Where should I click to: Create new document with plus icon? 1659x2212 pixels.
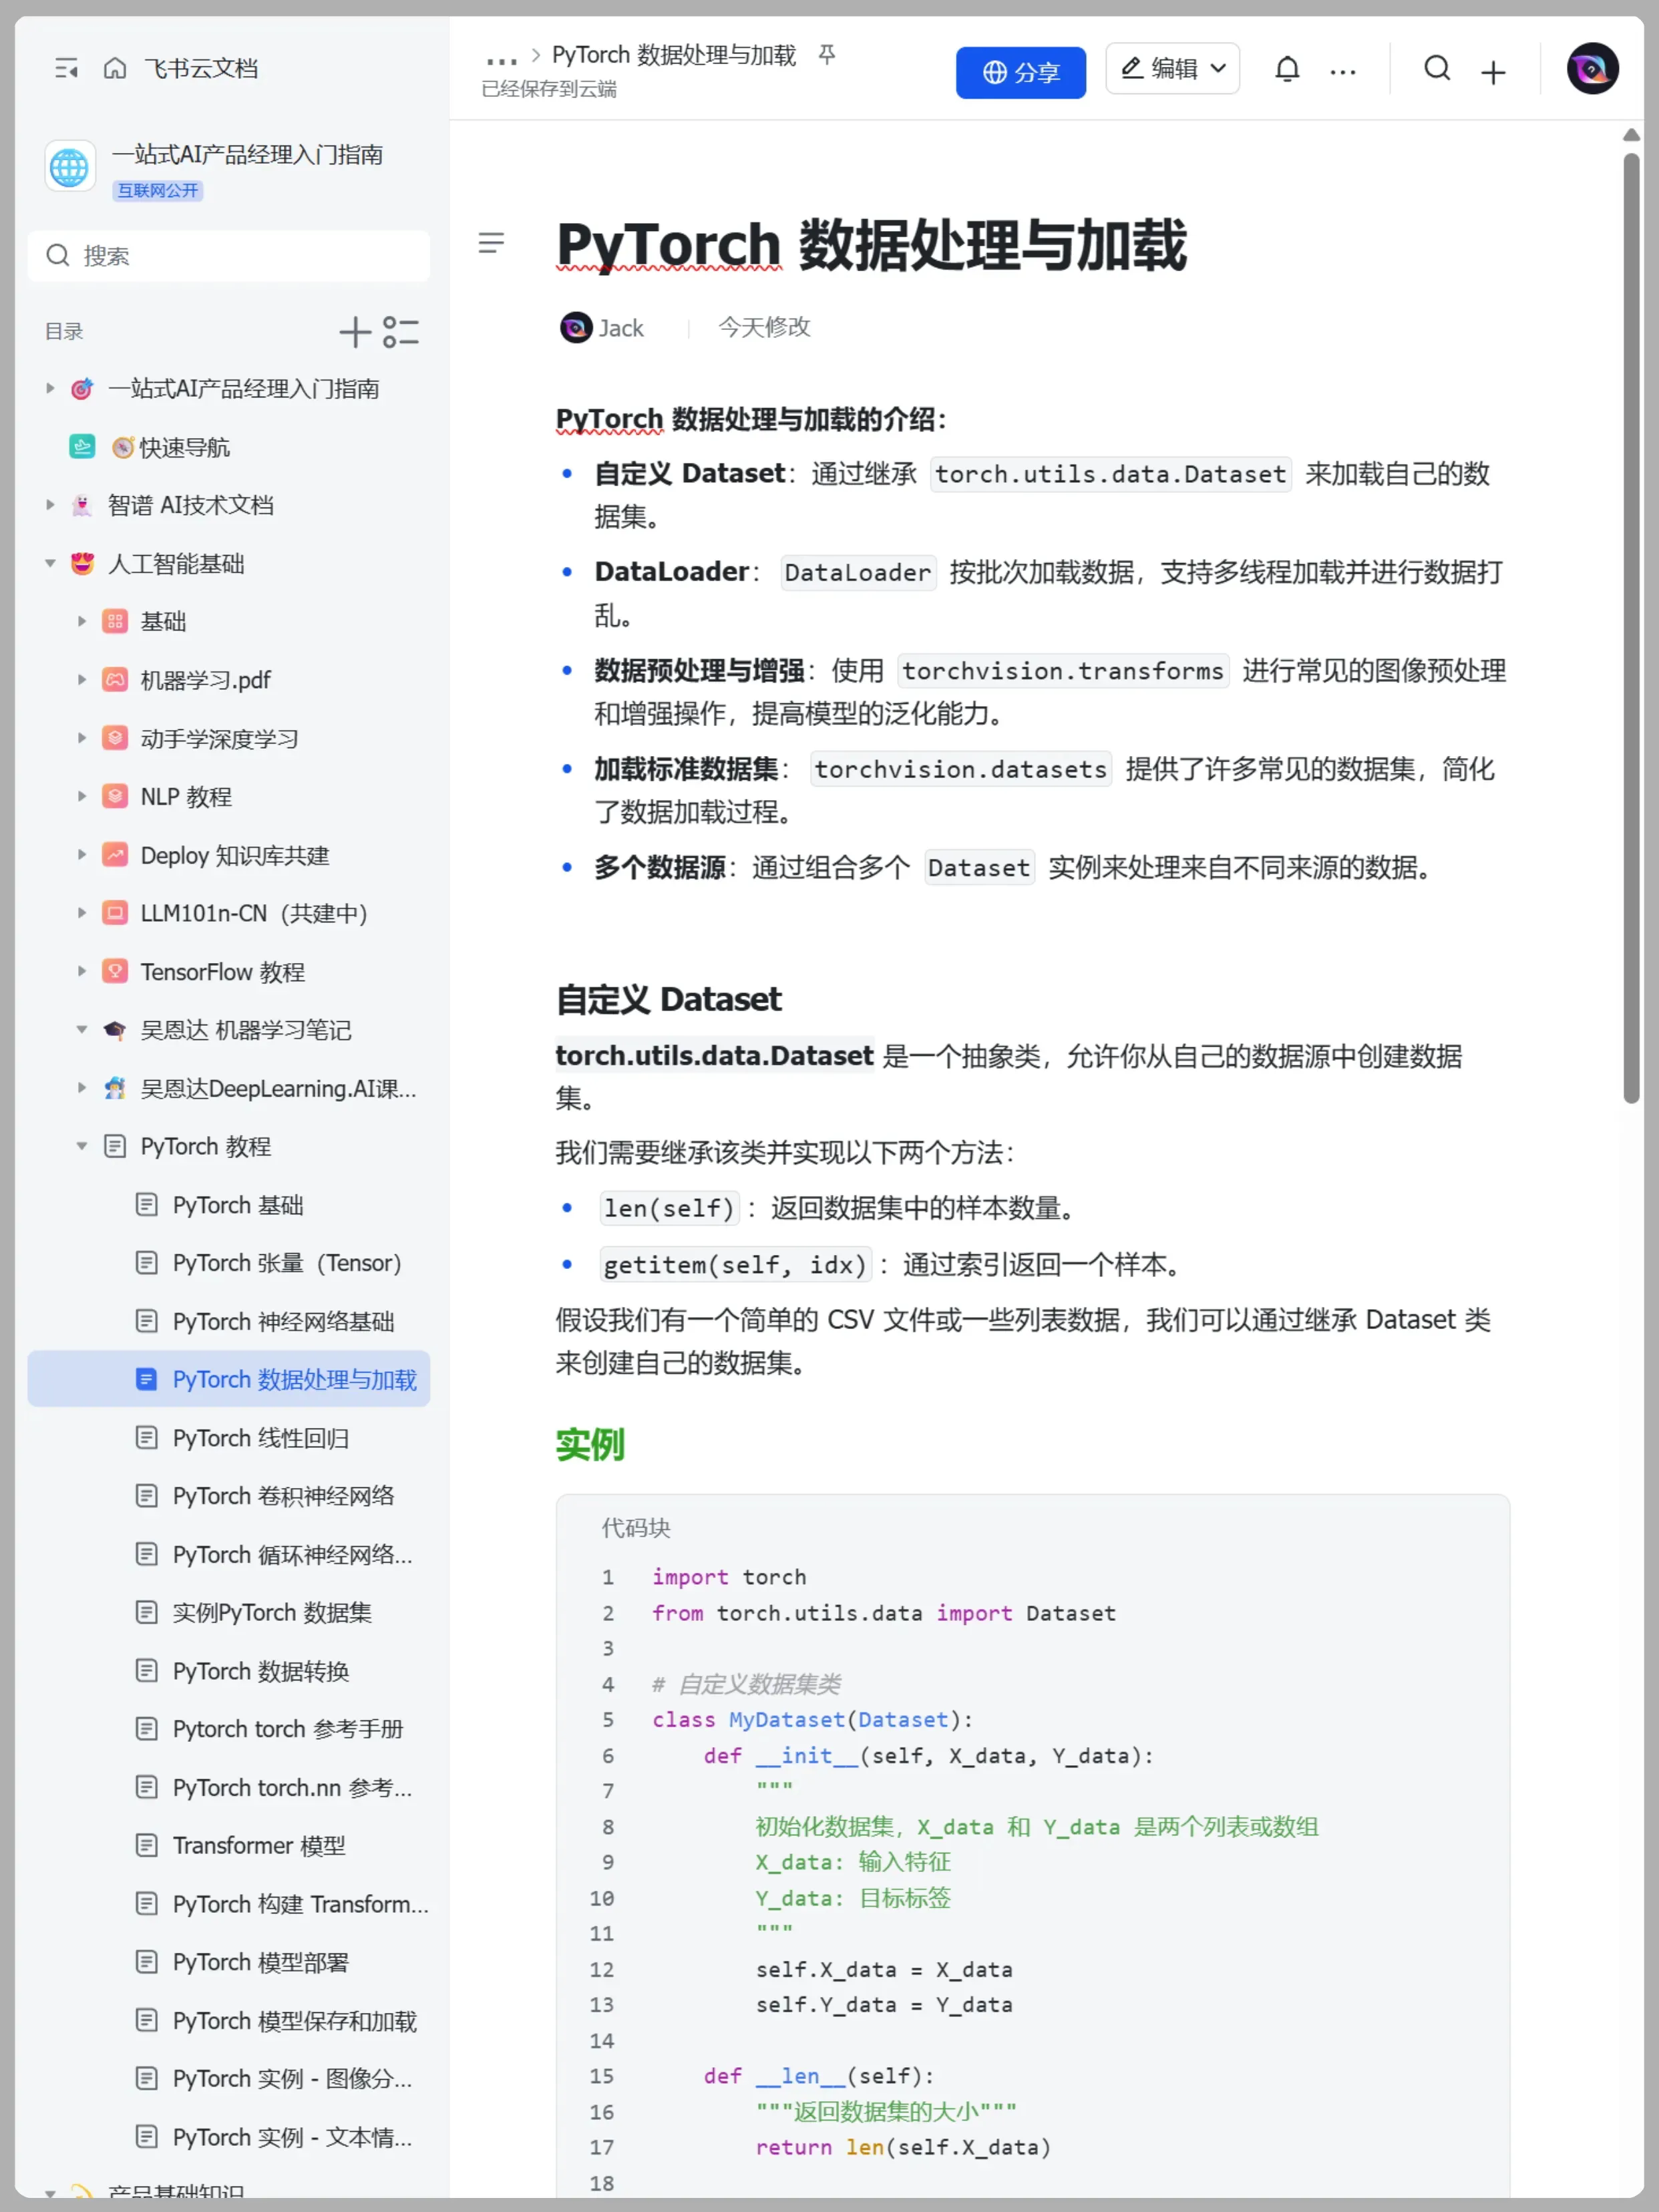[1492, 70]
